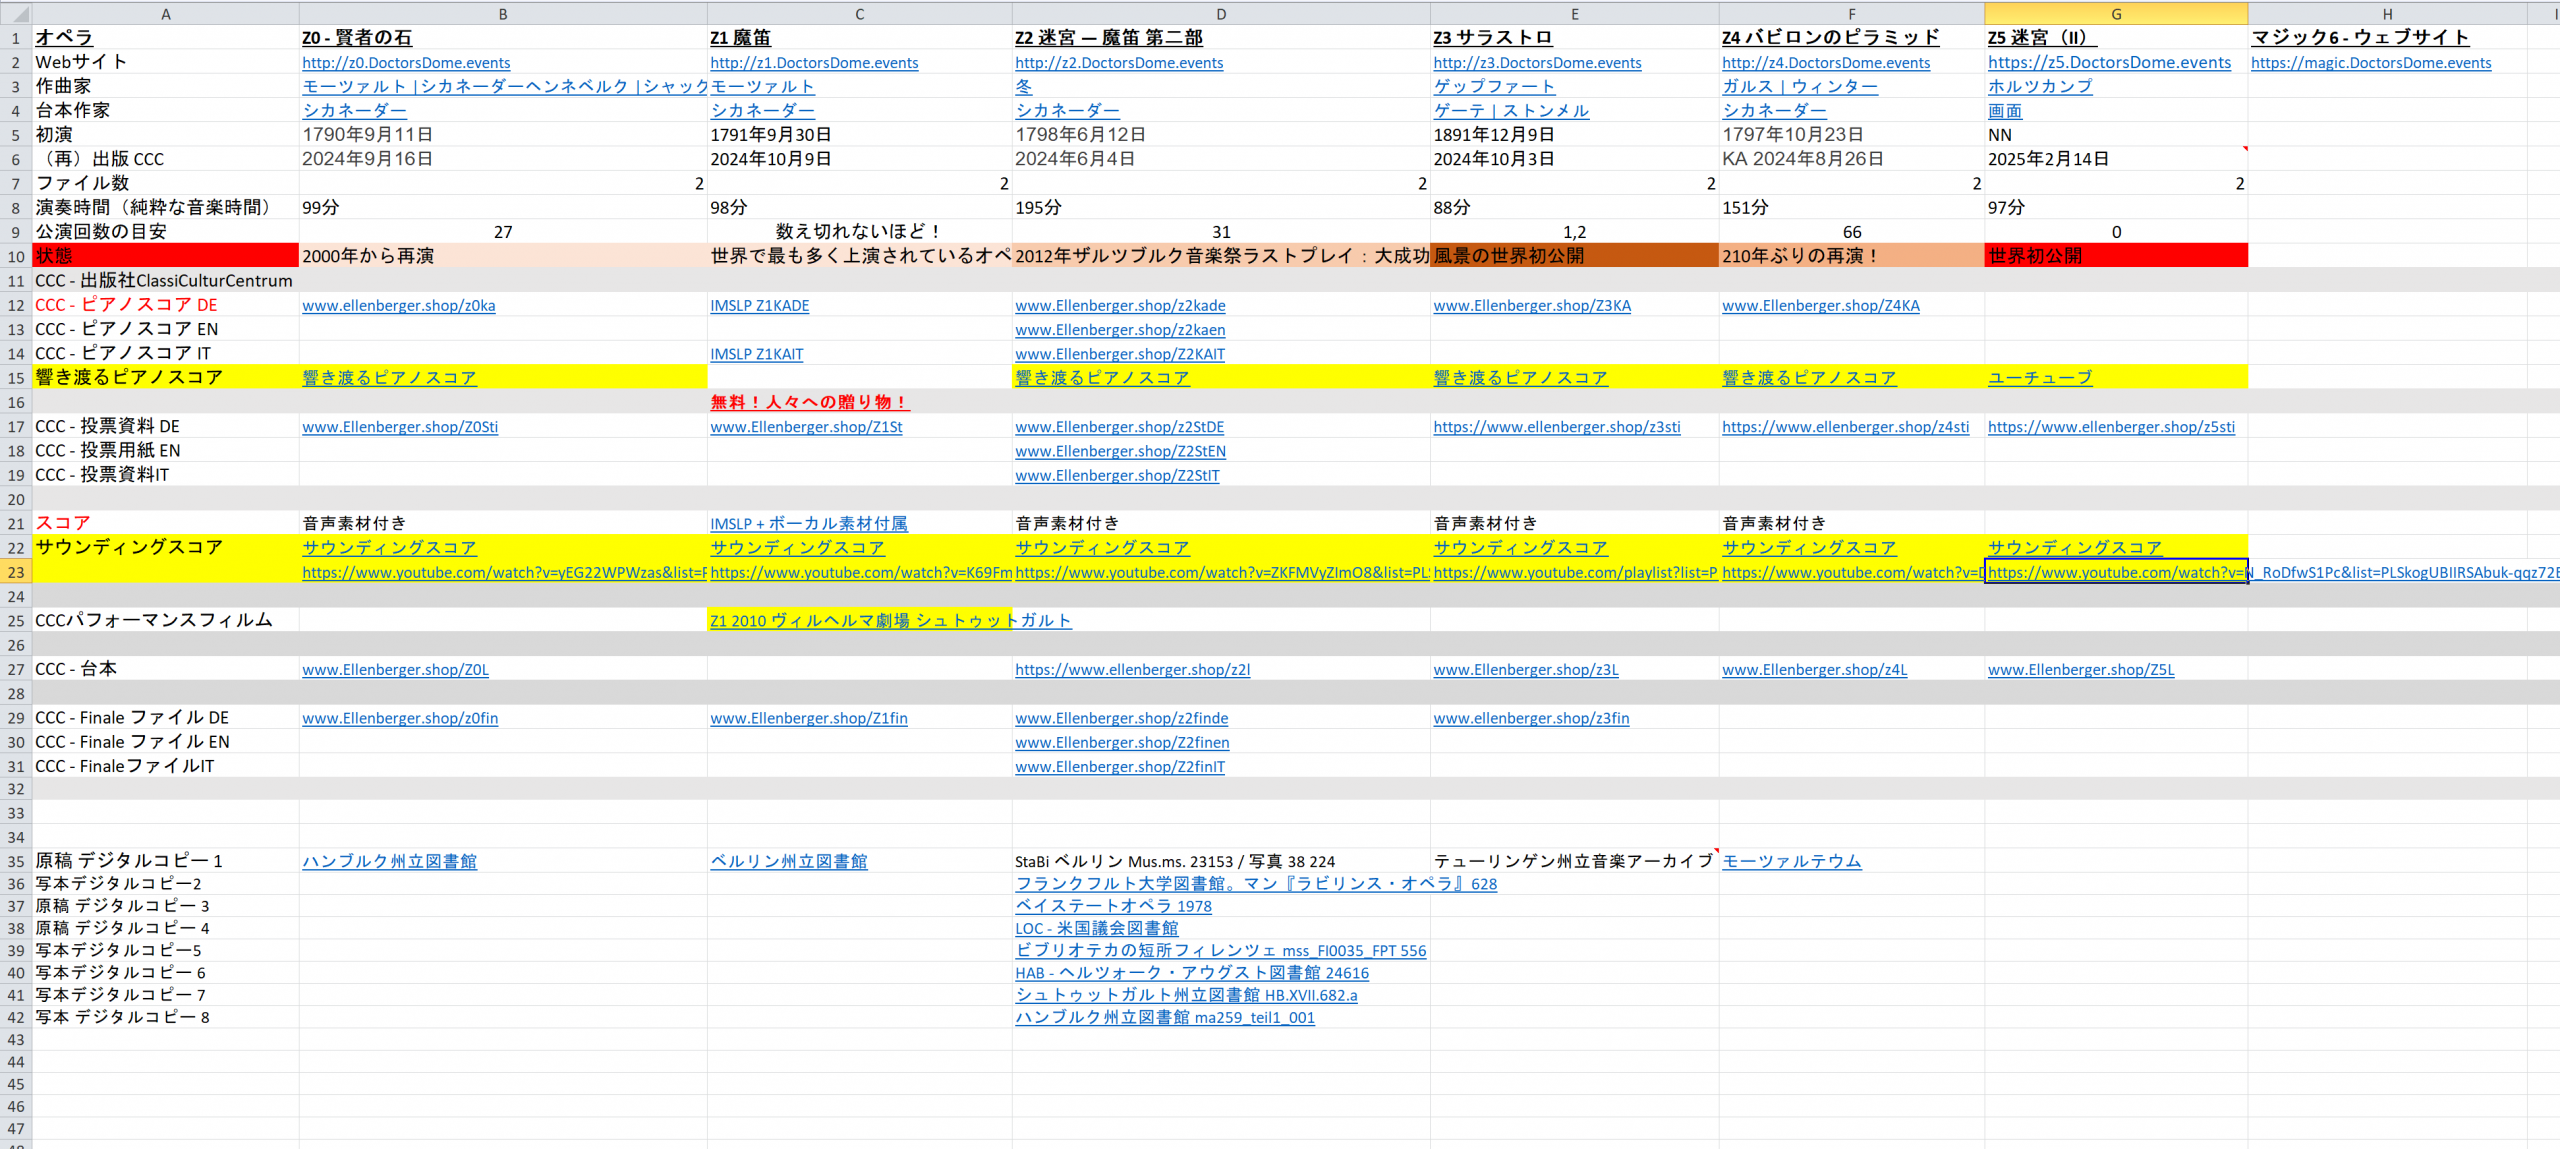This screenshot has height=1149, width=2560.
Task: Open https://www.ellenberger.shop/z4sti link
Action: [x=1846, y=426]
